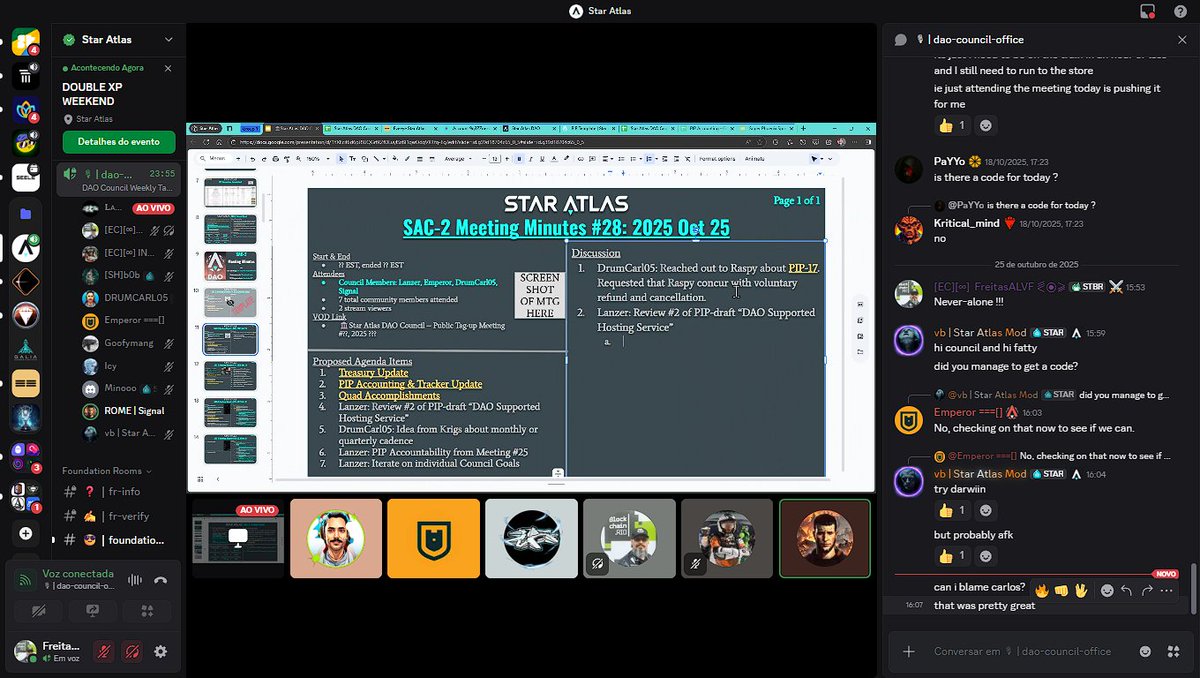1200x678 pixels.
Task: Unmute the microphone
Action: 102,652
